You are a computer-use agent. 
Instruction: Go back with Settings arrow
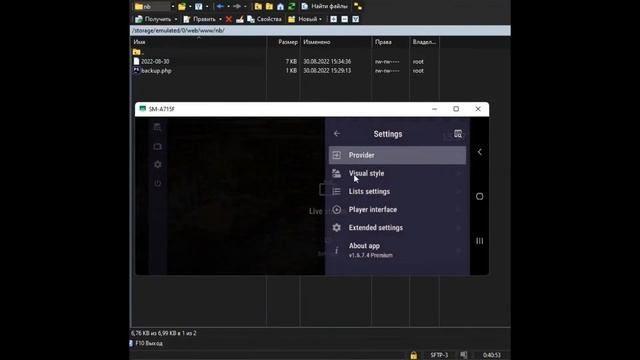click(337, 133)
